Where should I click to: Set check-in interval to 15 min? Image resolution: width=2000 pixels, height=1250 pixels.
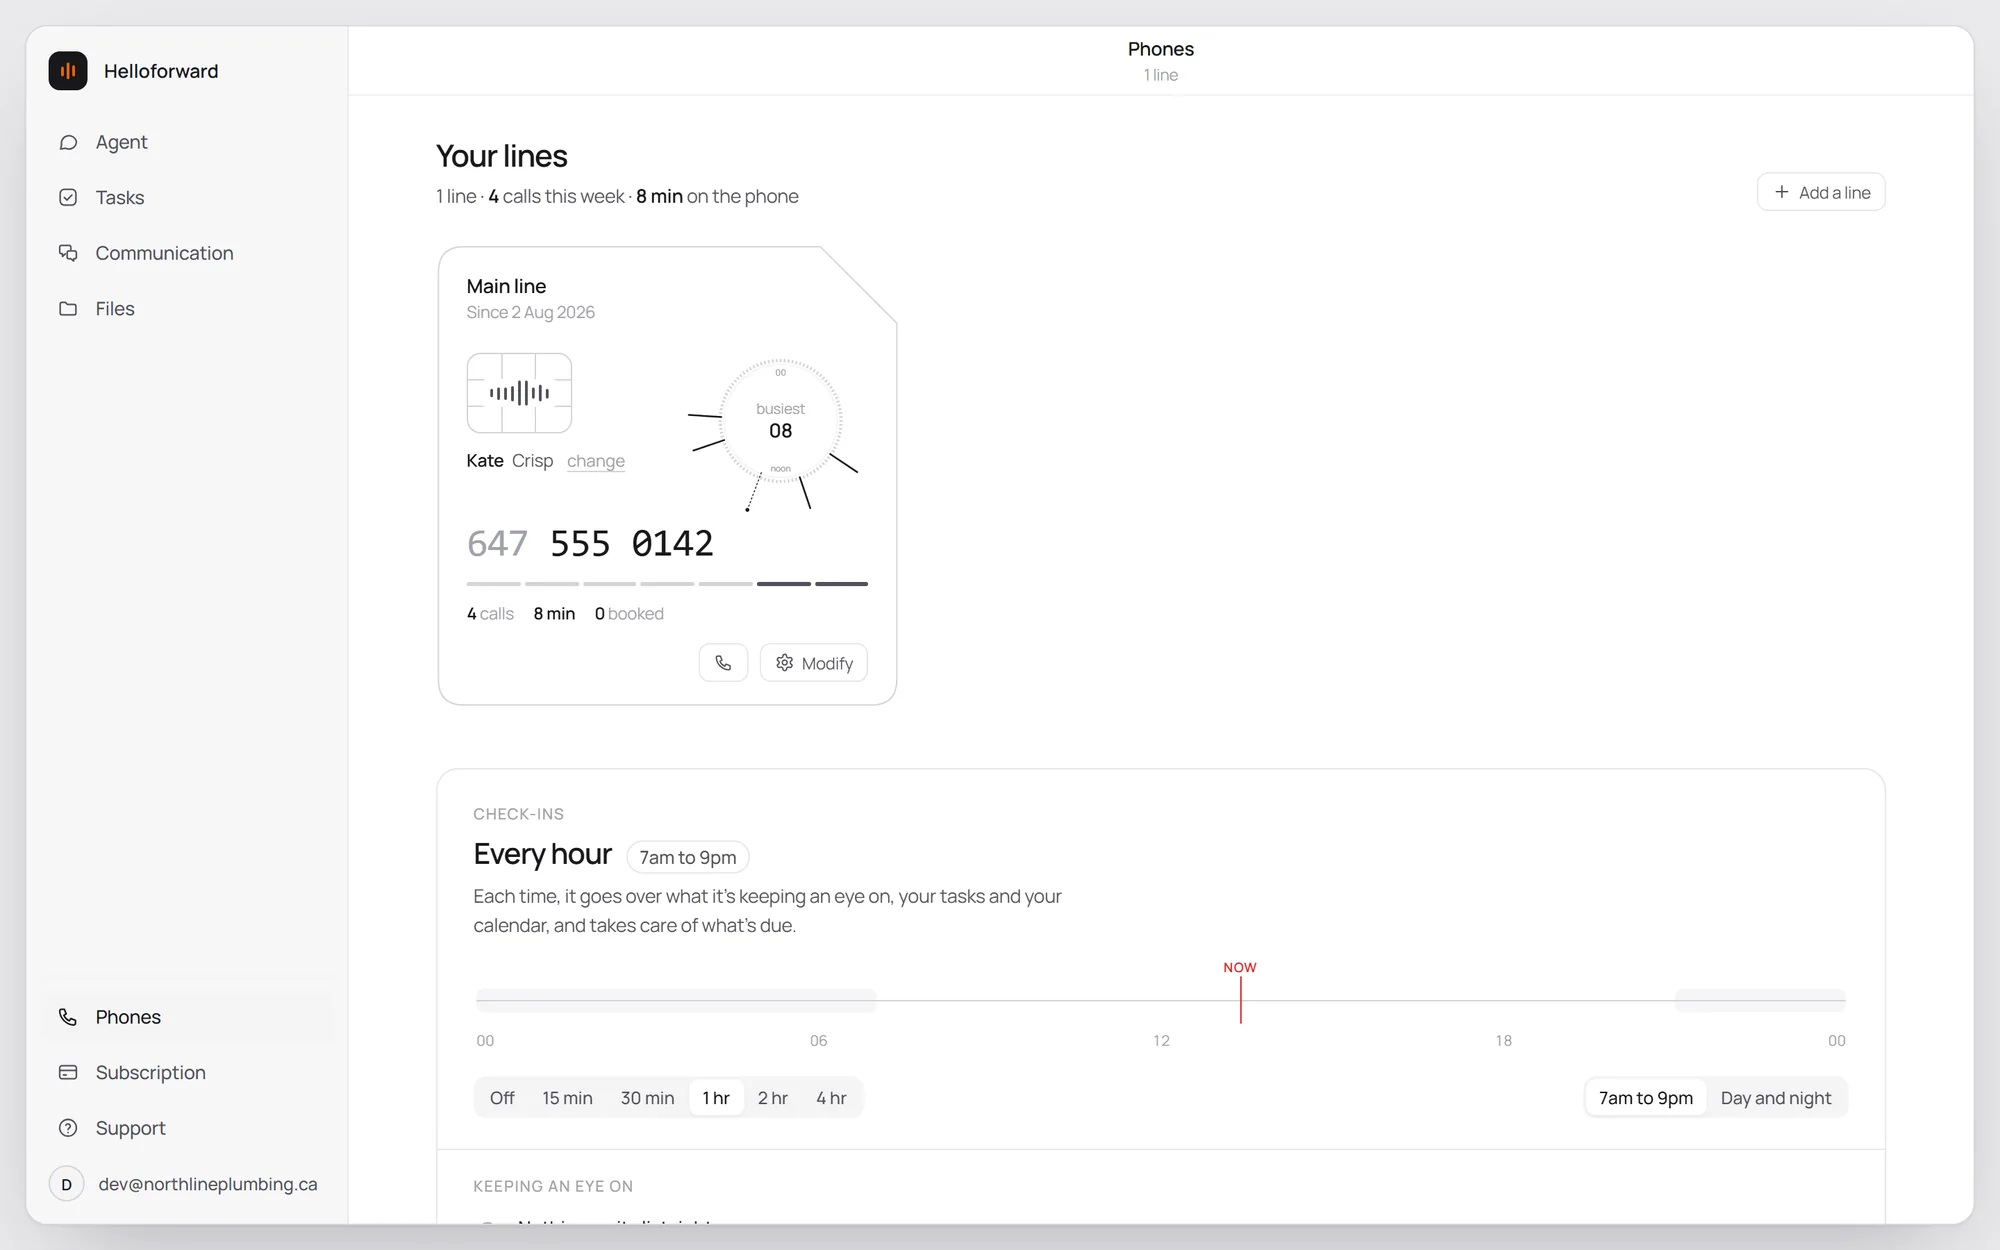567,1098
